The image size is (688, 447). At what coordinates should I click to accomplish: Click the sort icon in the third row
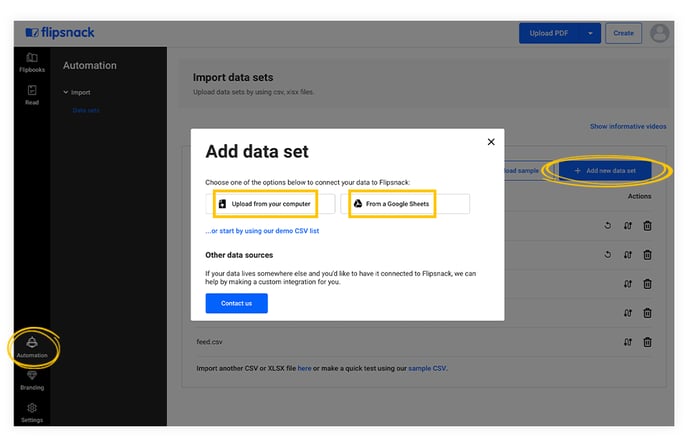tap(628, 284)
